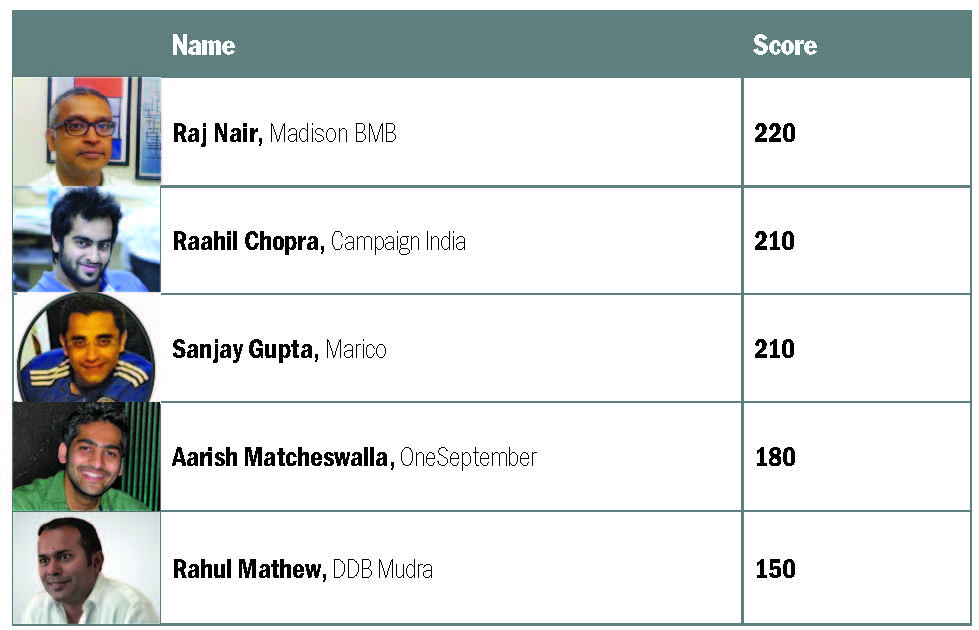Select the name Rahul Mathew
979x630 pixels.
(x=249, y=569)
